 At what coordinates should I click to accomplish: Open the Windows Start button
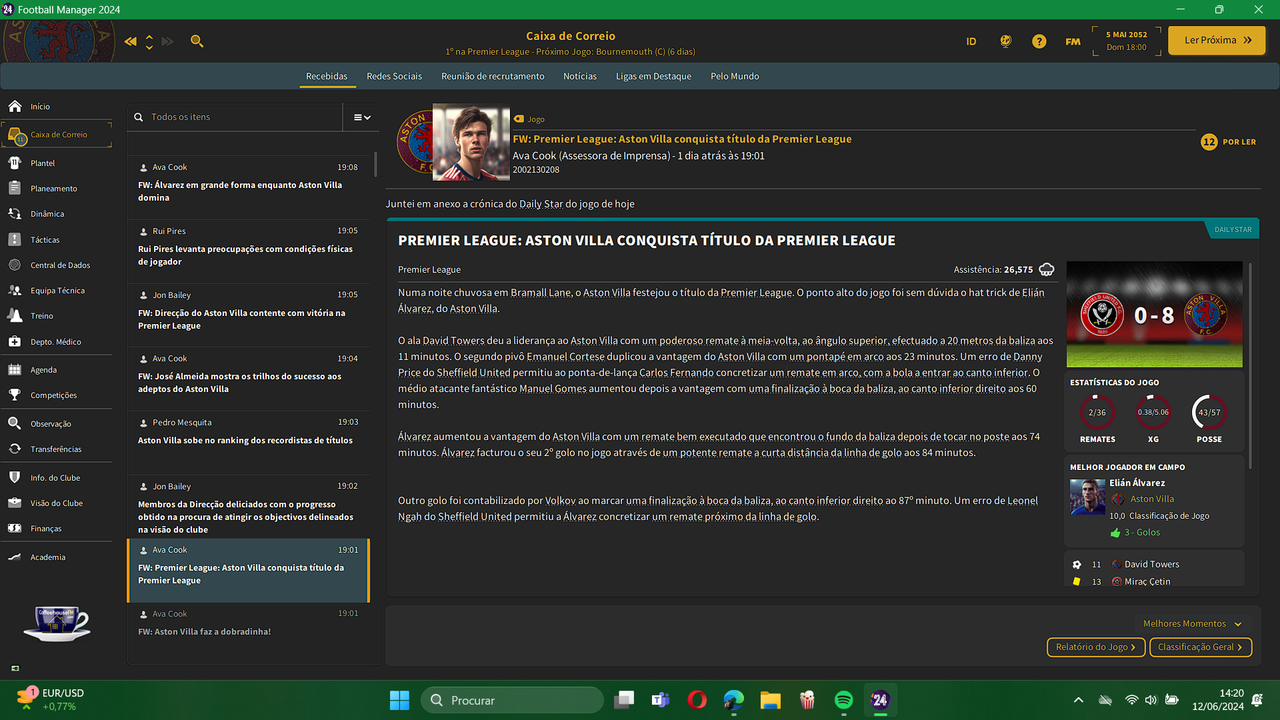(399, 700)
